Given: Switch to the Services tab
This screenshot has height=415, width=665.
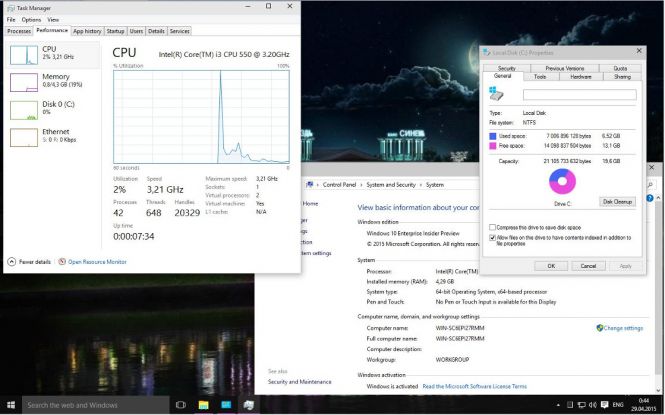Looking at the screenshot, I should 179,31.
